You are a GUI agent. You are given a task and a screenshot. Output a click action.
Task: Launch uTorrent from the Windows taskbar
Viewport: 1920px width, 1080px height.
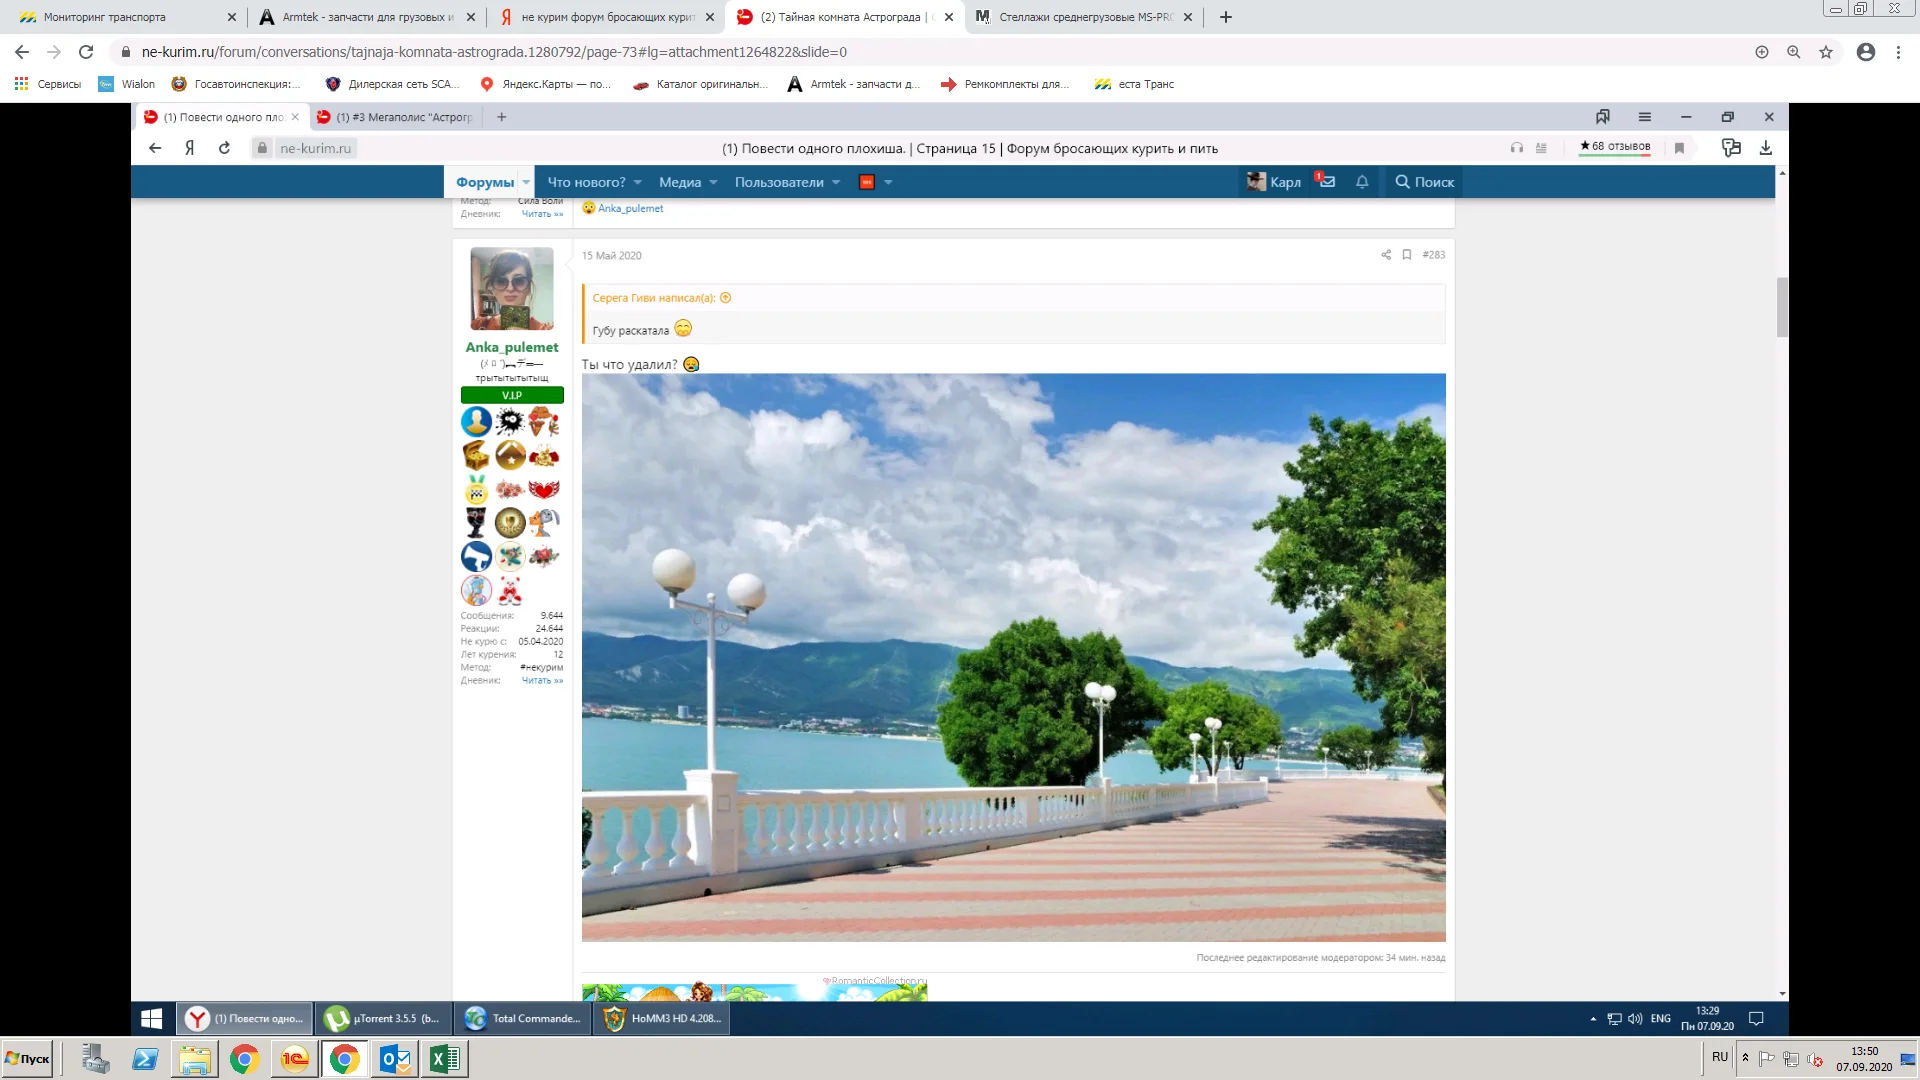coord(385,1018)
